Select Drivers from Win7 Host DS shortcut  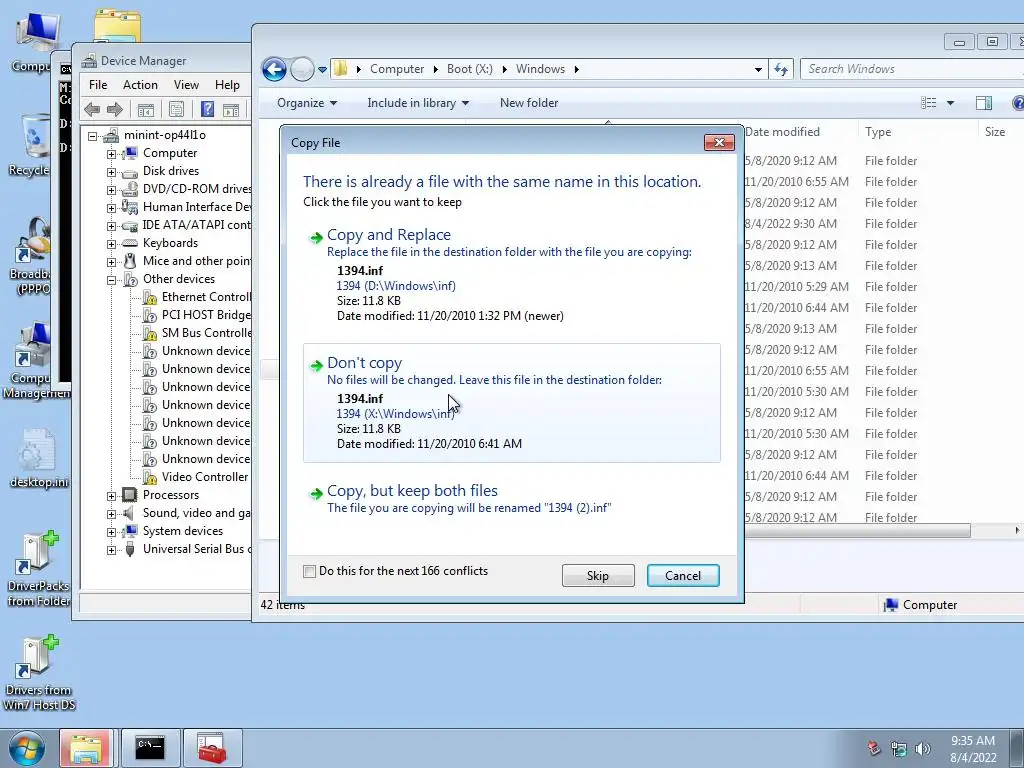pos(39,673)
